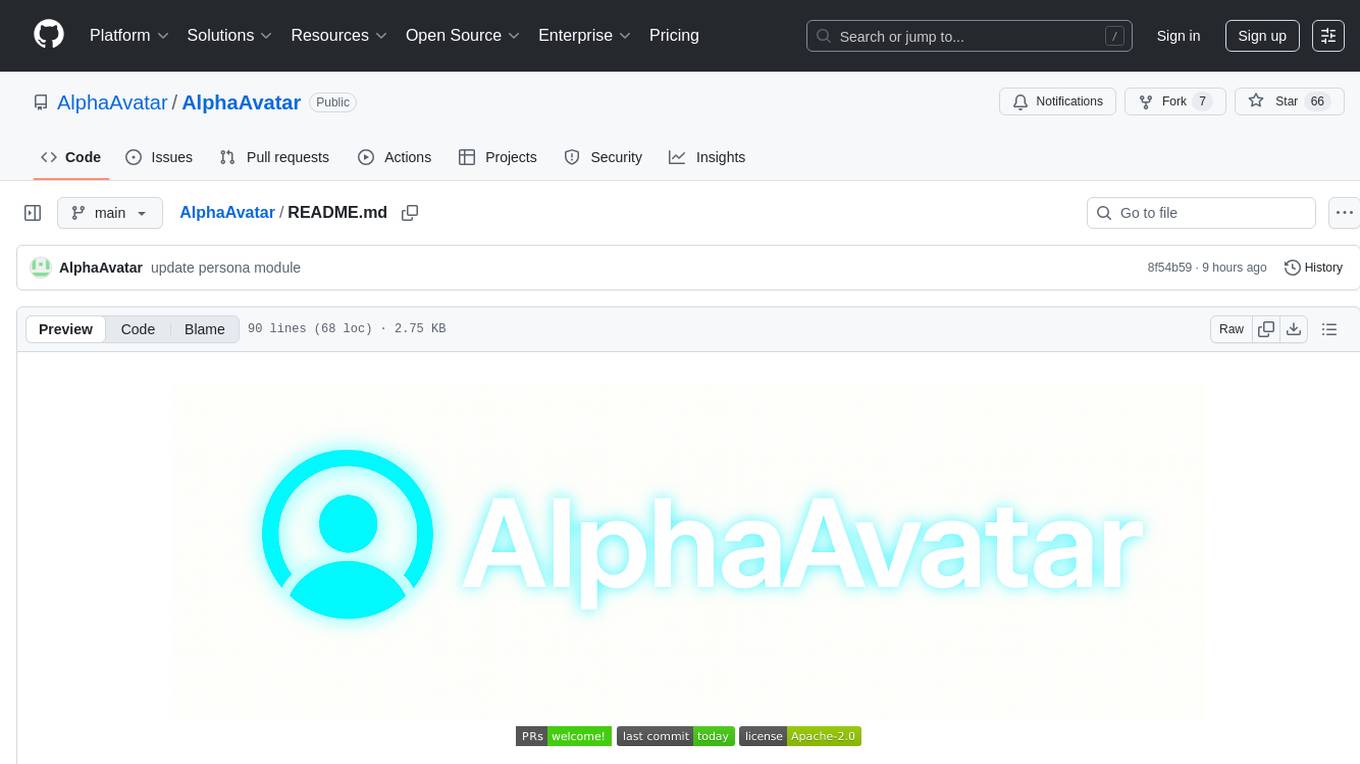Click the Sign up button

1262,36
